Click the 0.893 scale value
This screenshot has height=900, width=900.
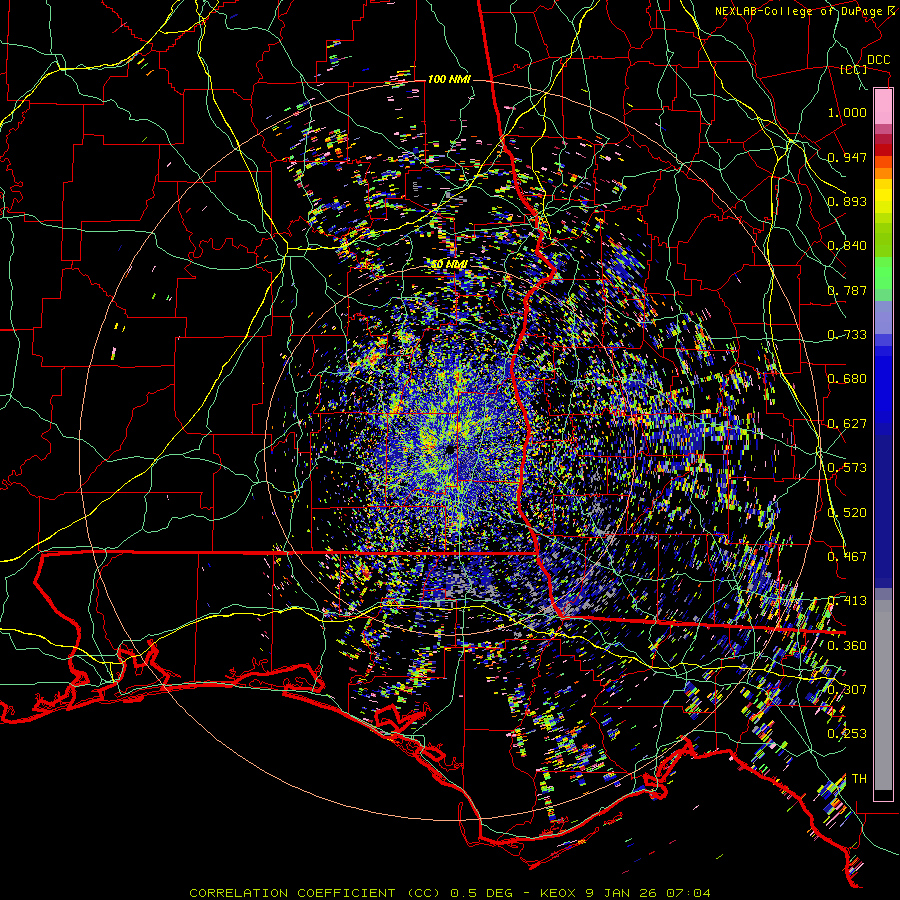point(847,201)
